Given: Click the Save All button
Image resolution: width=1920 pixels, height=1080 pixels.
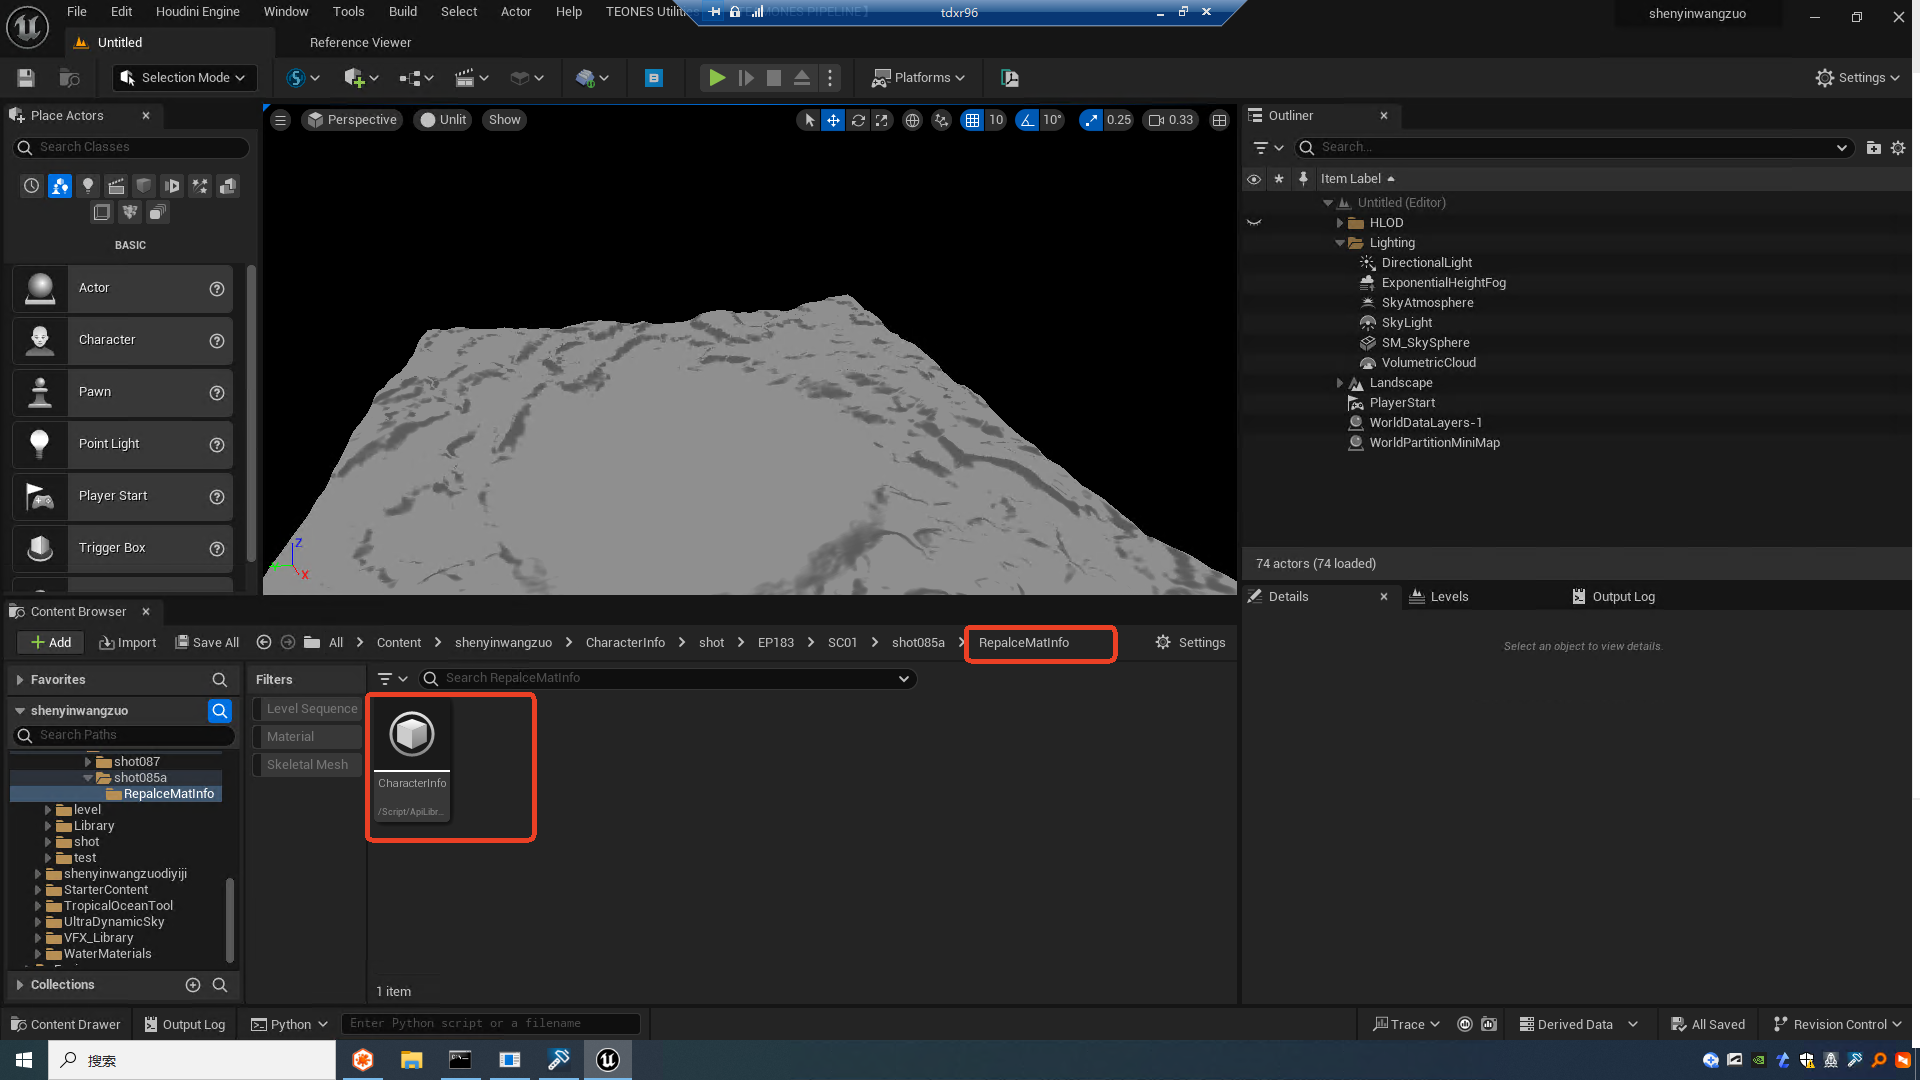Looking at the screenshot, I should (x=207, y=643).
